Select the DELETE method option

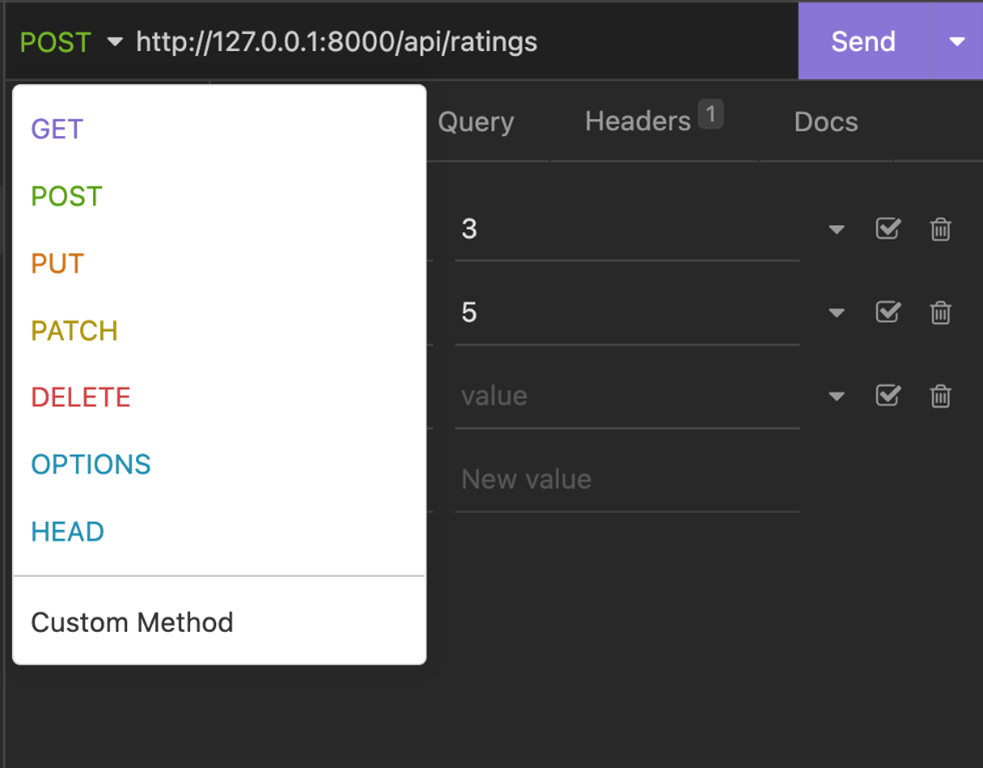point(80,397)
